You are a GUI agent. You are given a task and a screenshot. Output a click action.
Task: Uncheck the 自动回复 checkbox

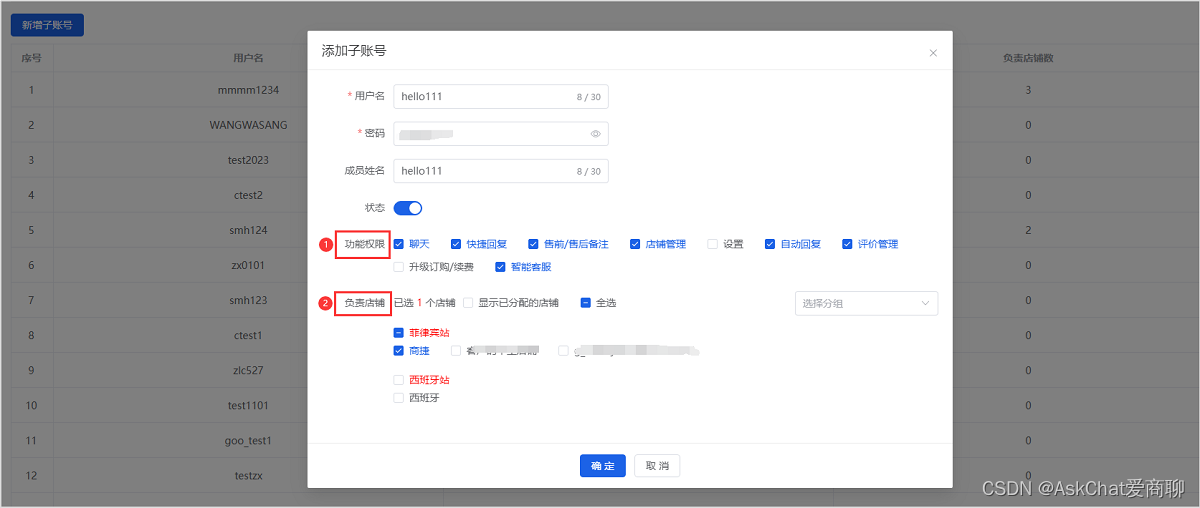pos(770,244)
